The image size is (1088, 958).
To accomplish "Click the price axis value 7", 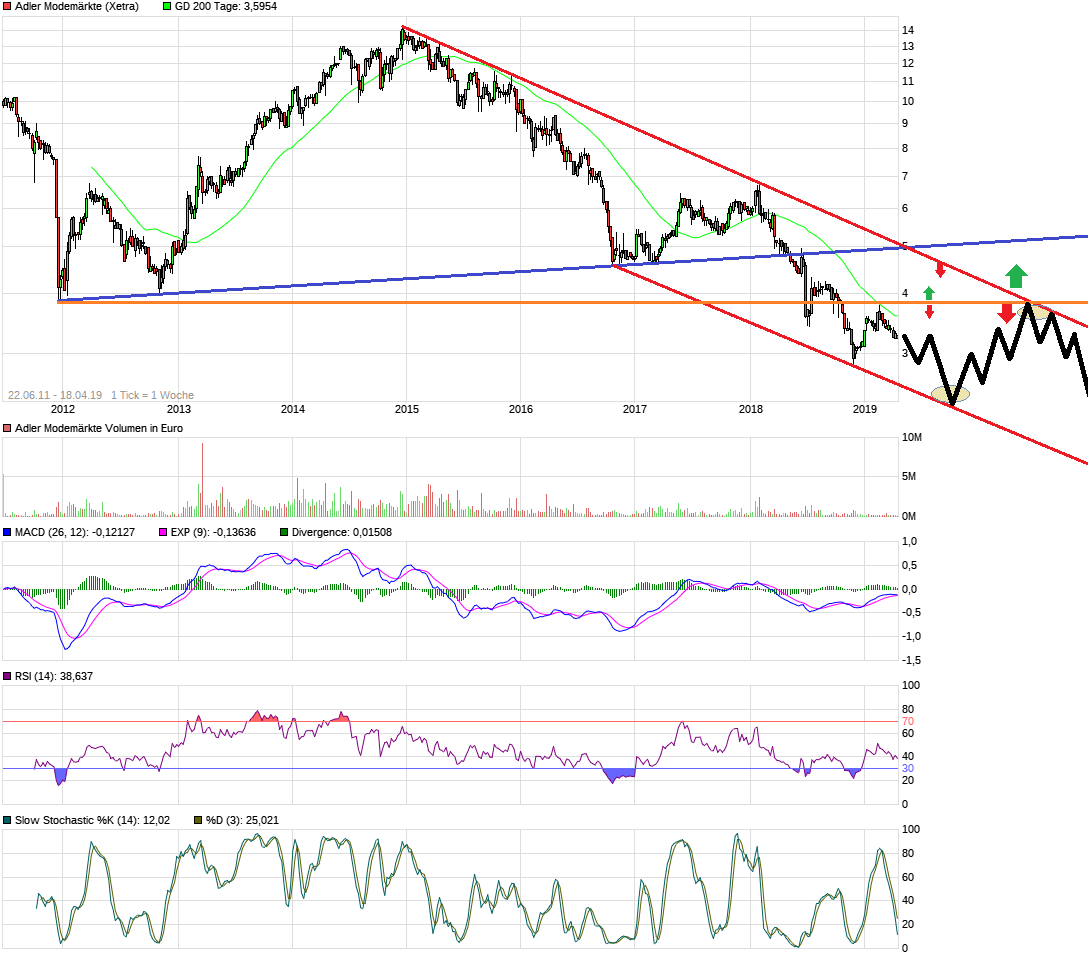I will [905, 176].
